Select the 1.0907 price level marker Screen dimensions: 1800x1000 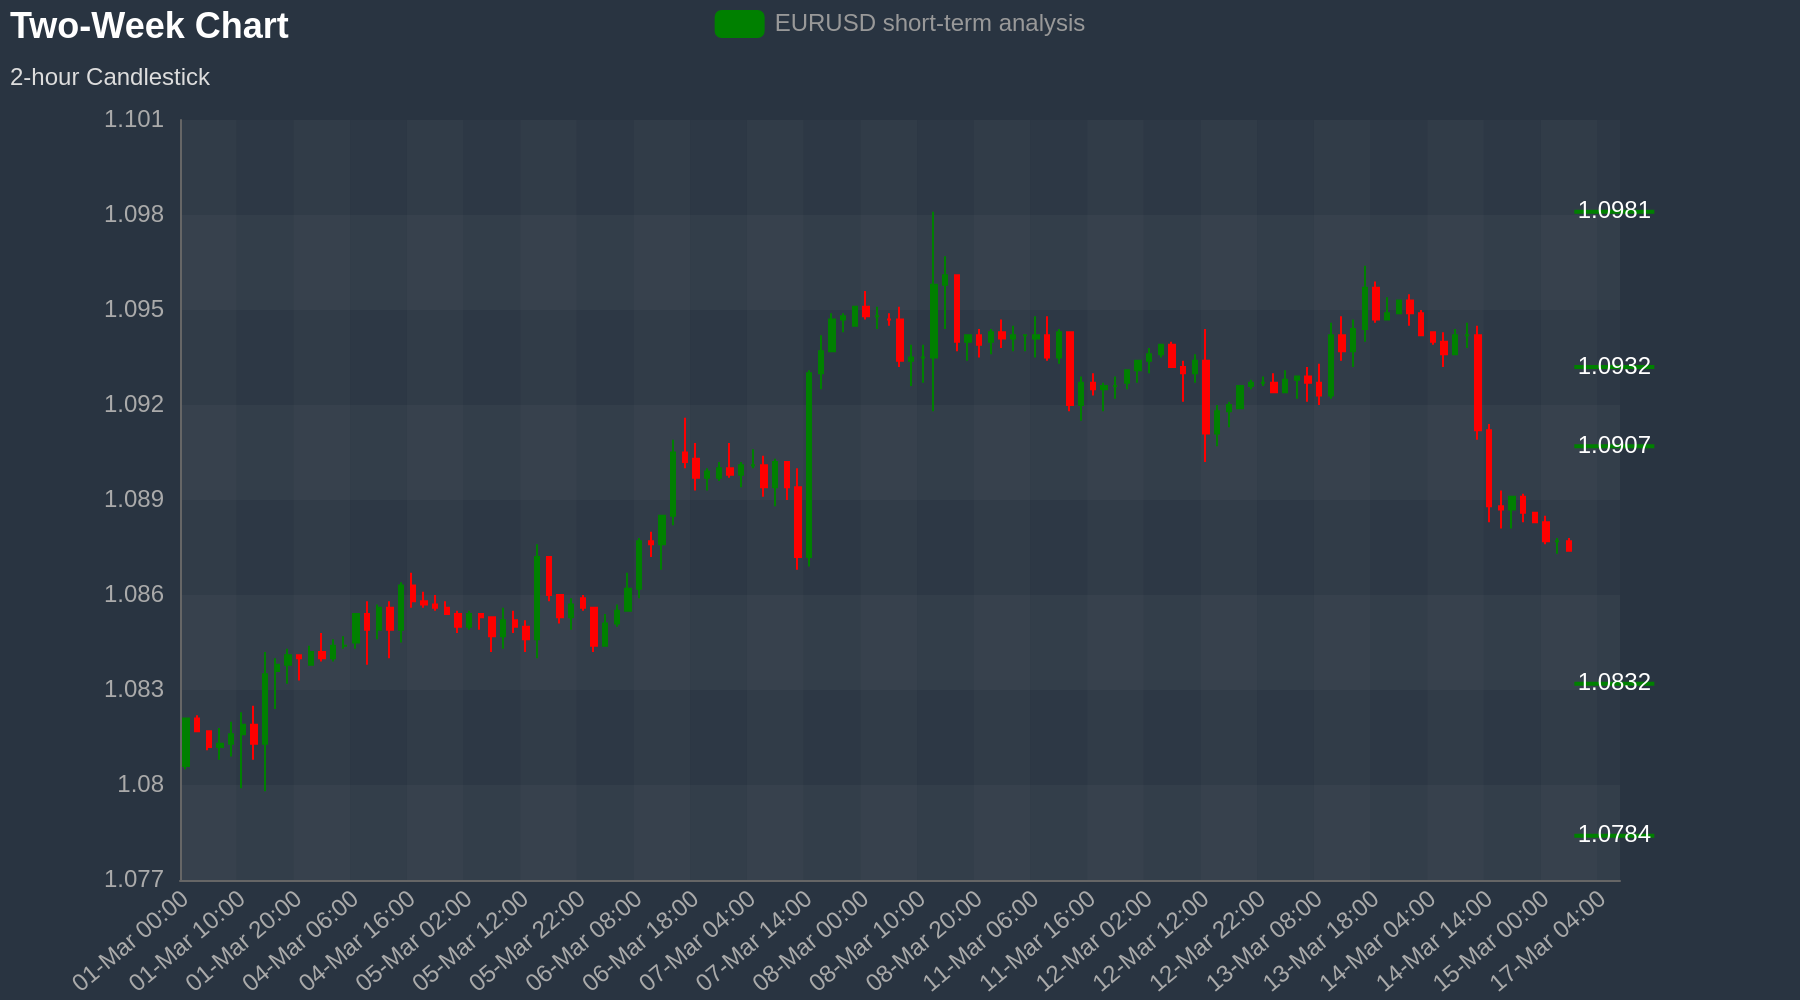pyautogui.click(x=1614, y=446)
